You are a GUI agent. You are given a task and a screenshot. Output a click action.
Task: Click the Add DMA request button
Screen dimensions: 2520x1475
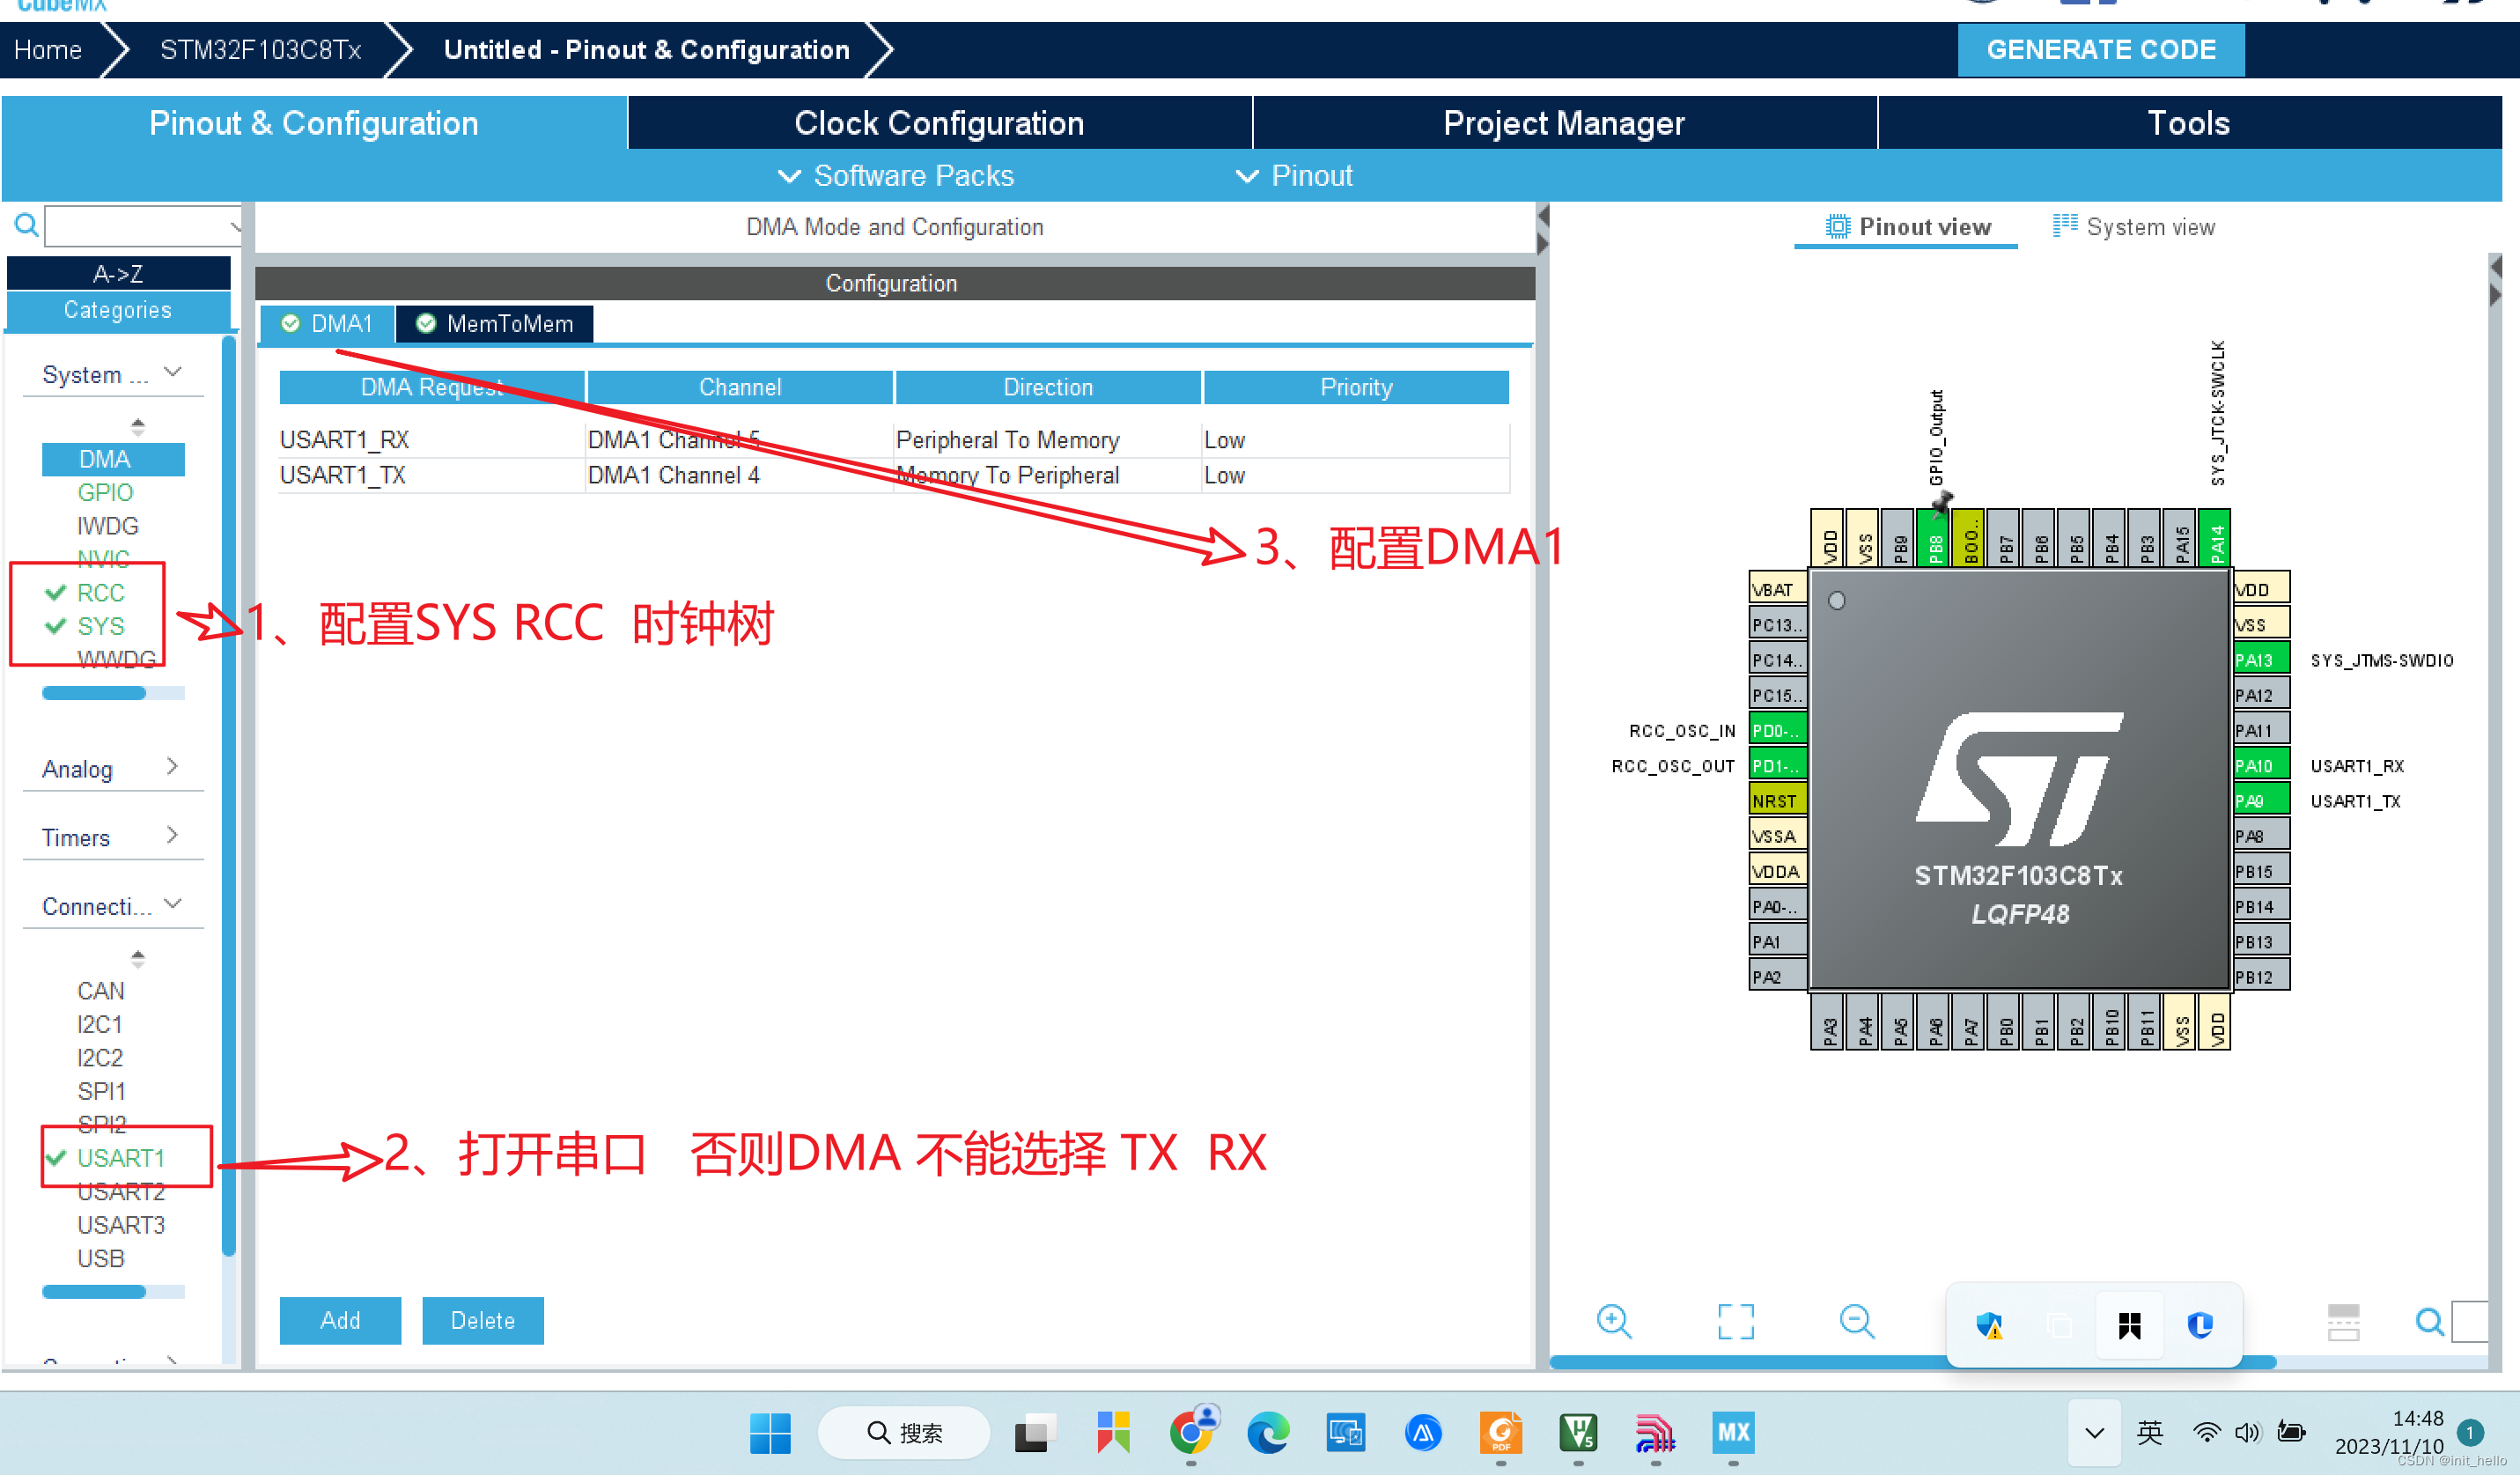(340, 1320)
